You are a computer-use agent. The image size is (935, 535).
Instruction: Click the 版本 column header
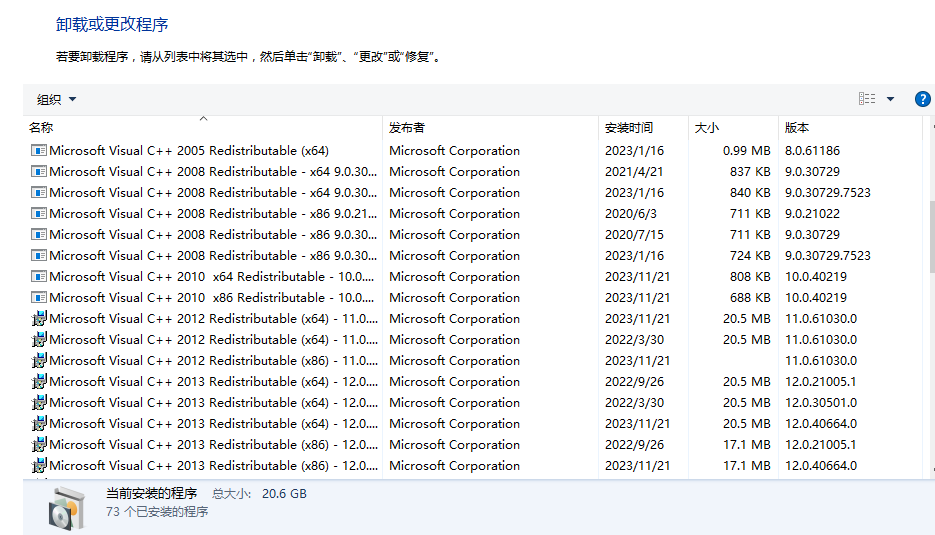click(797, 128)
